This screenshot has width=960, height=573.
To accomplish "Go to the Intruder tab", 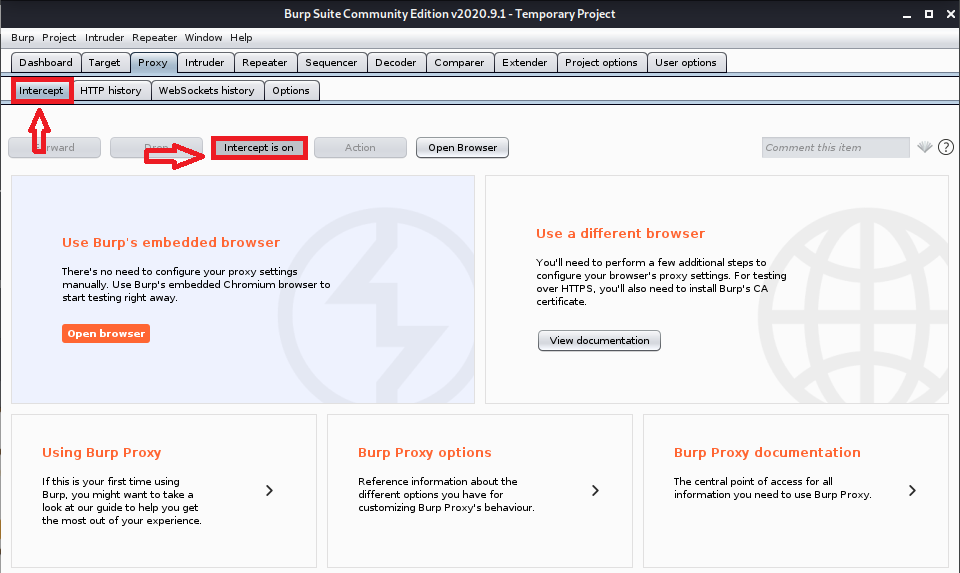I will (x=204, y=62).
